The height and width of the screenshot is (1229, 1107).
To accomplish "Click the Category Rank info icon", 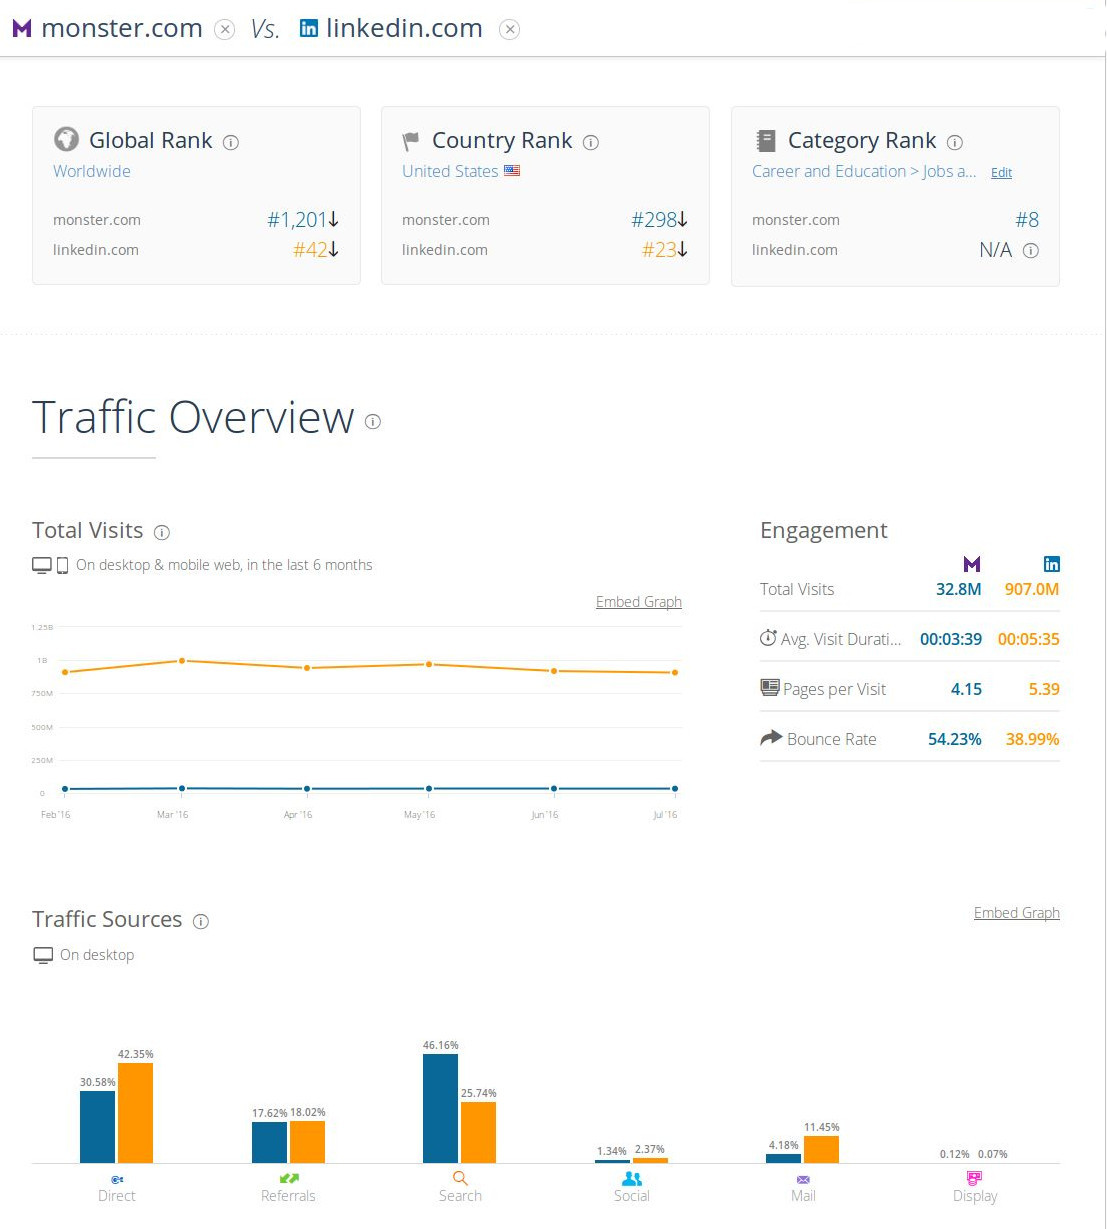I will point(955,142).
